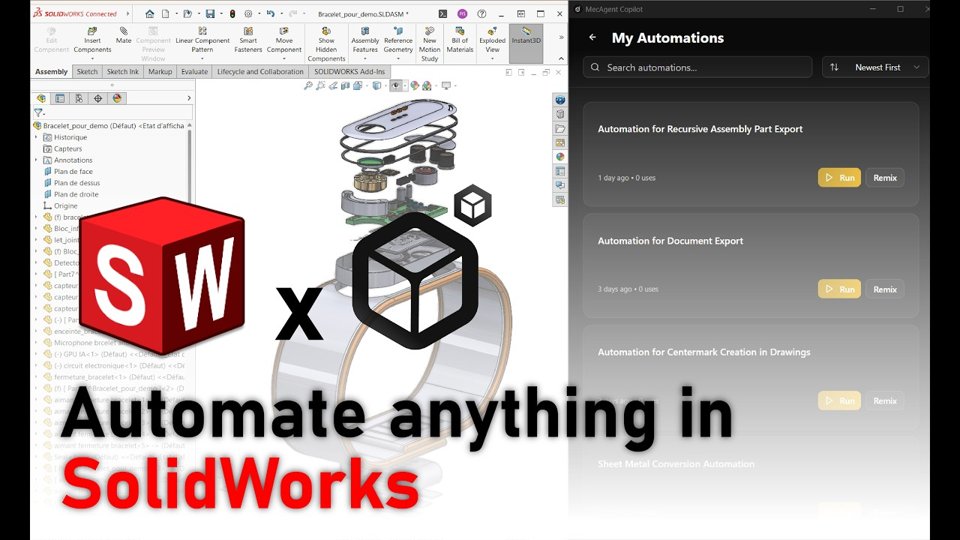This screenshot has height=540, width=960.
Task: Run the Document Export automation
Action: click(x=839, y=289)
